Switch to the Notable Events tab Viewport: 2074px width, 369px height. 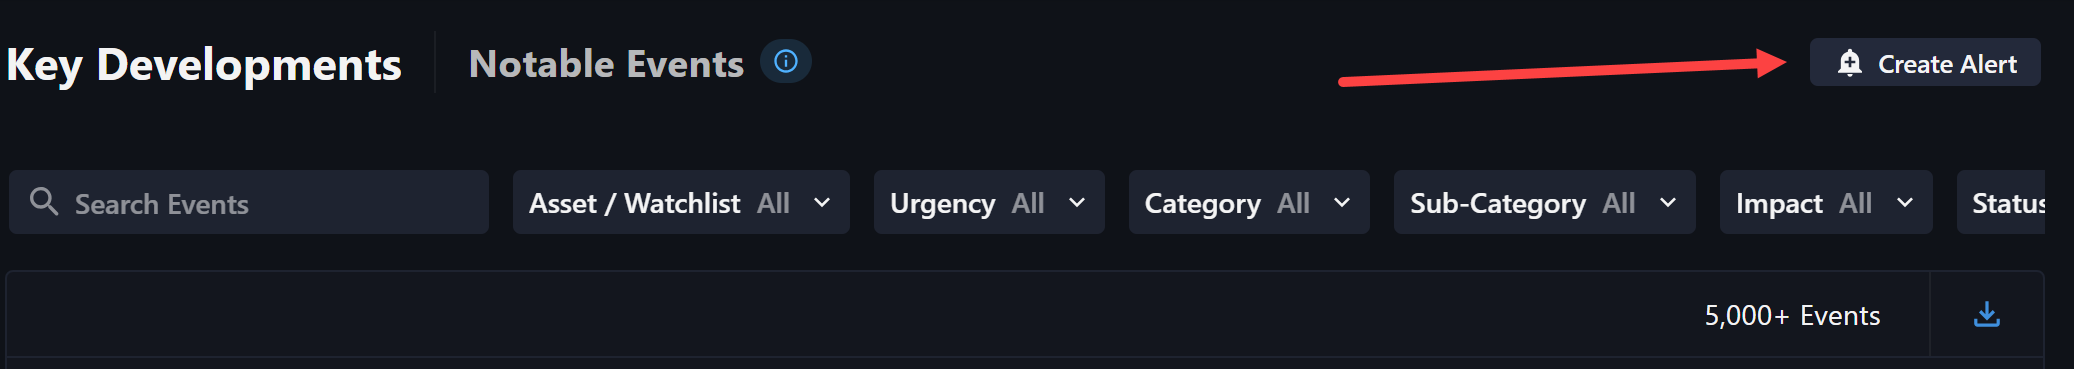click(x=606, y=64)
